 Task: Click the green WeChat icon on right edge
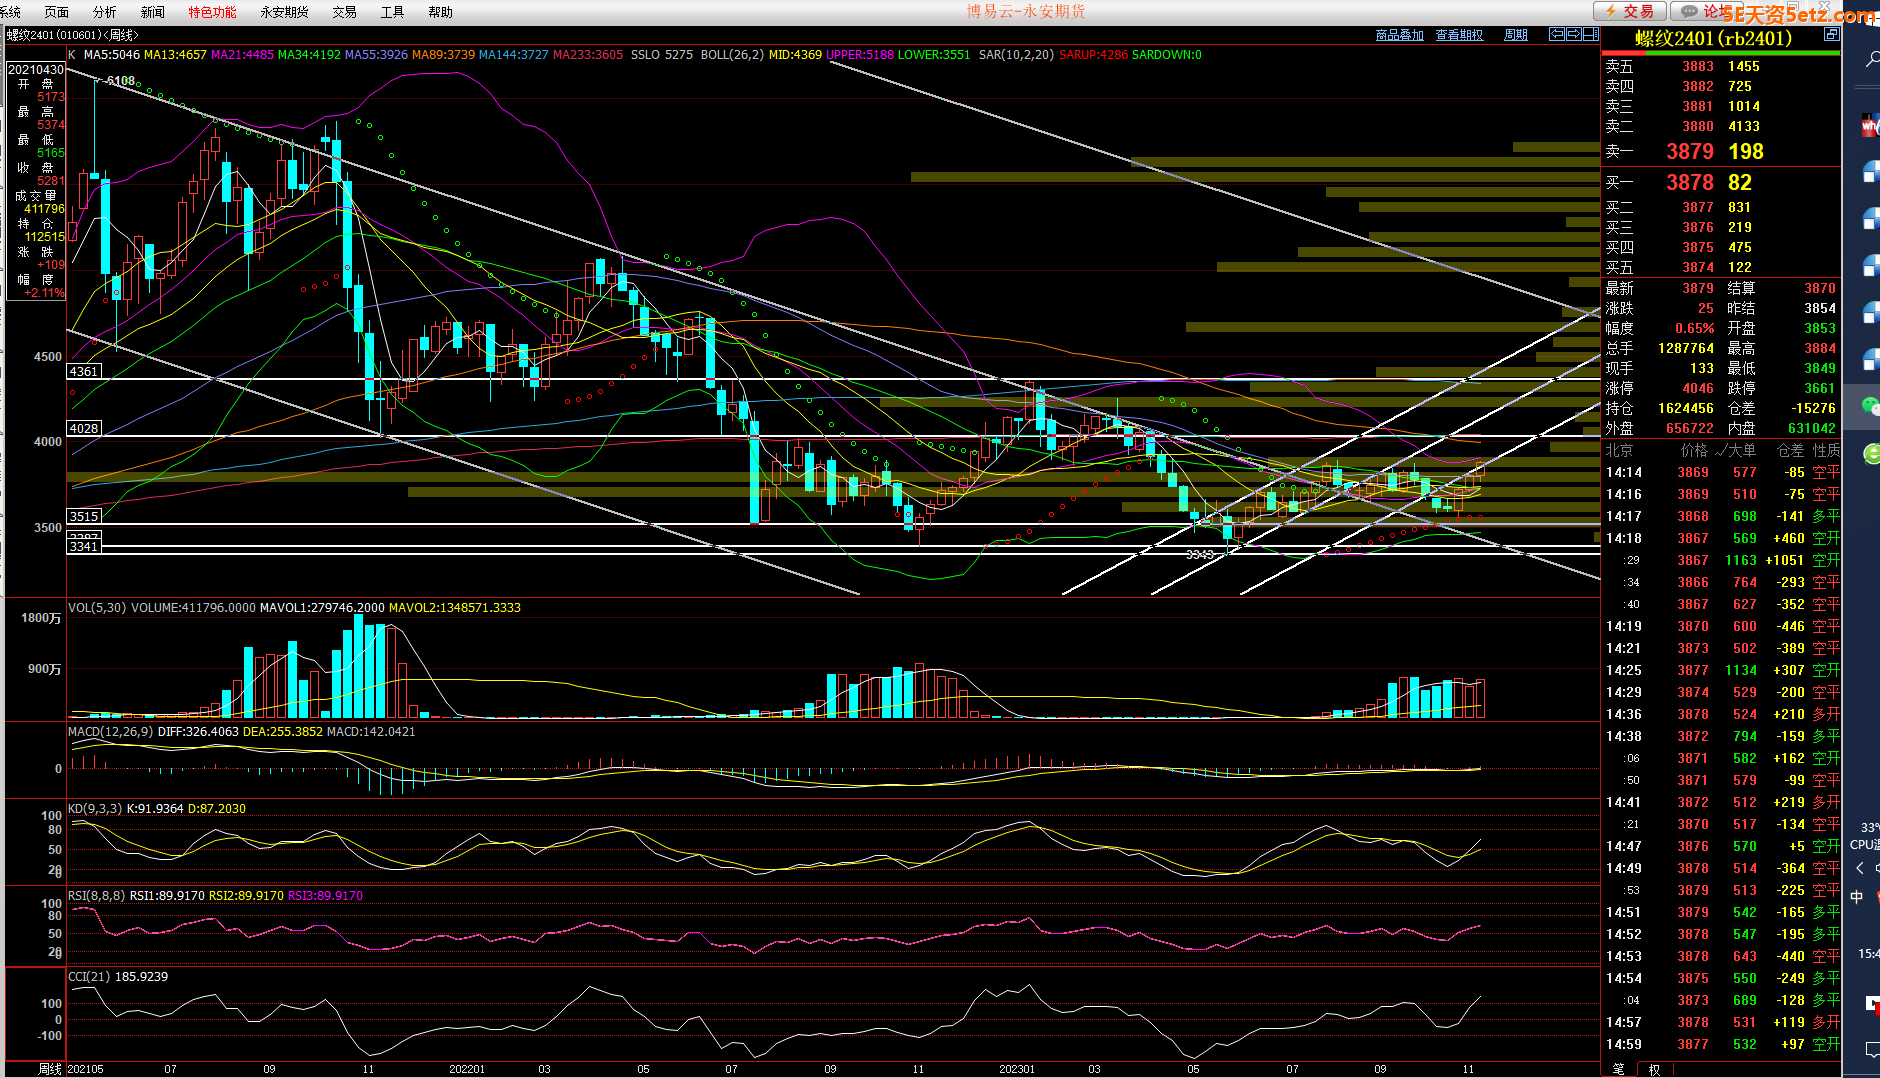coord(1870,405)
